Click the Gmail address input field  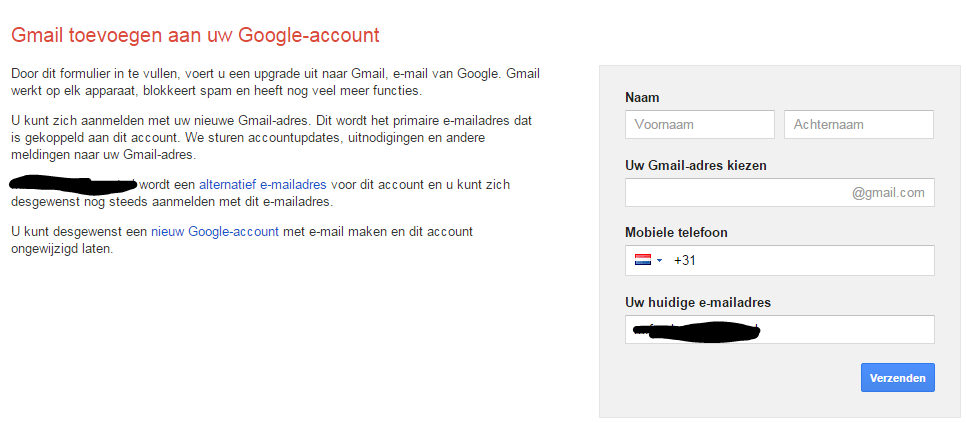click(736, 193)
